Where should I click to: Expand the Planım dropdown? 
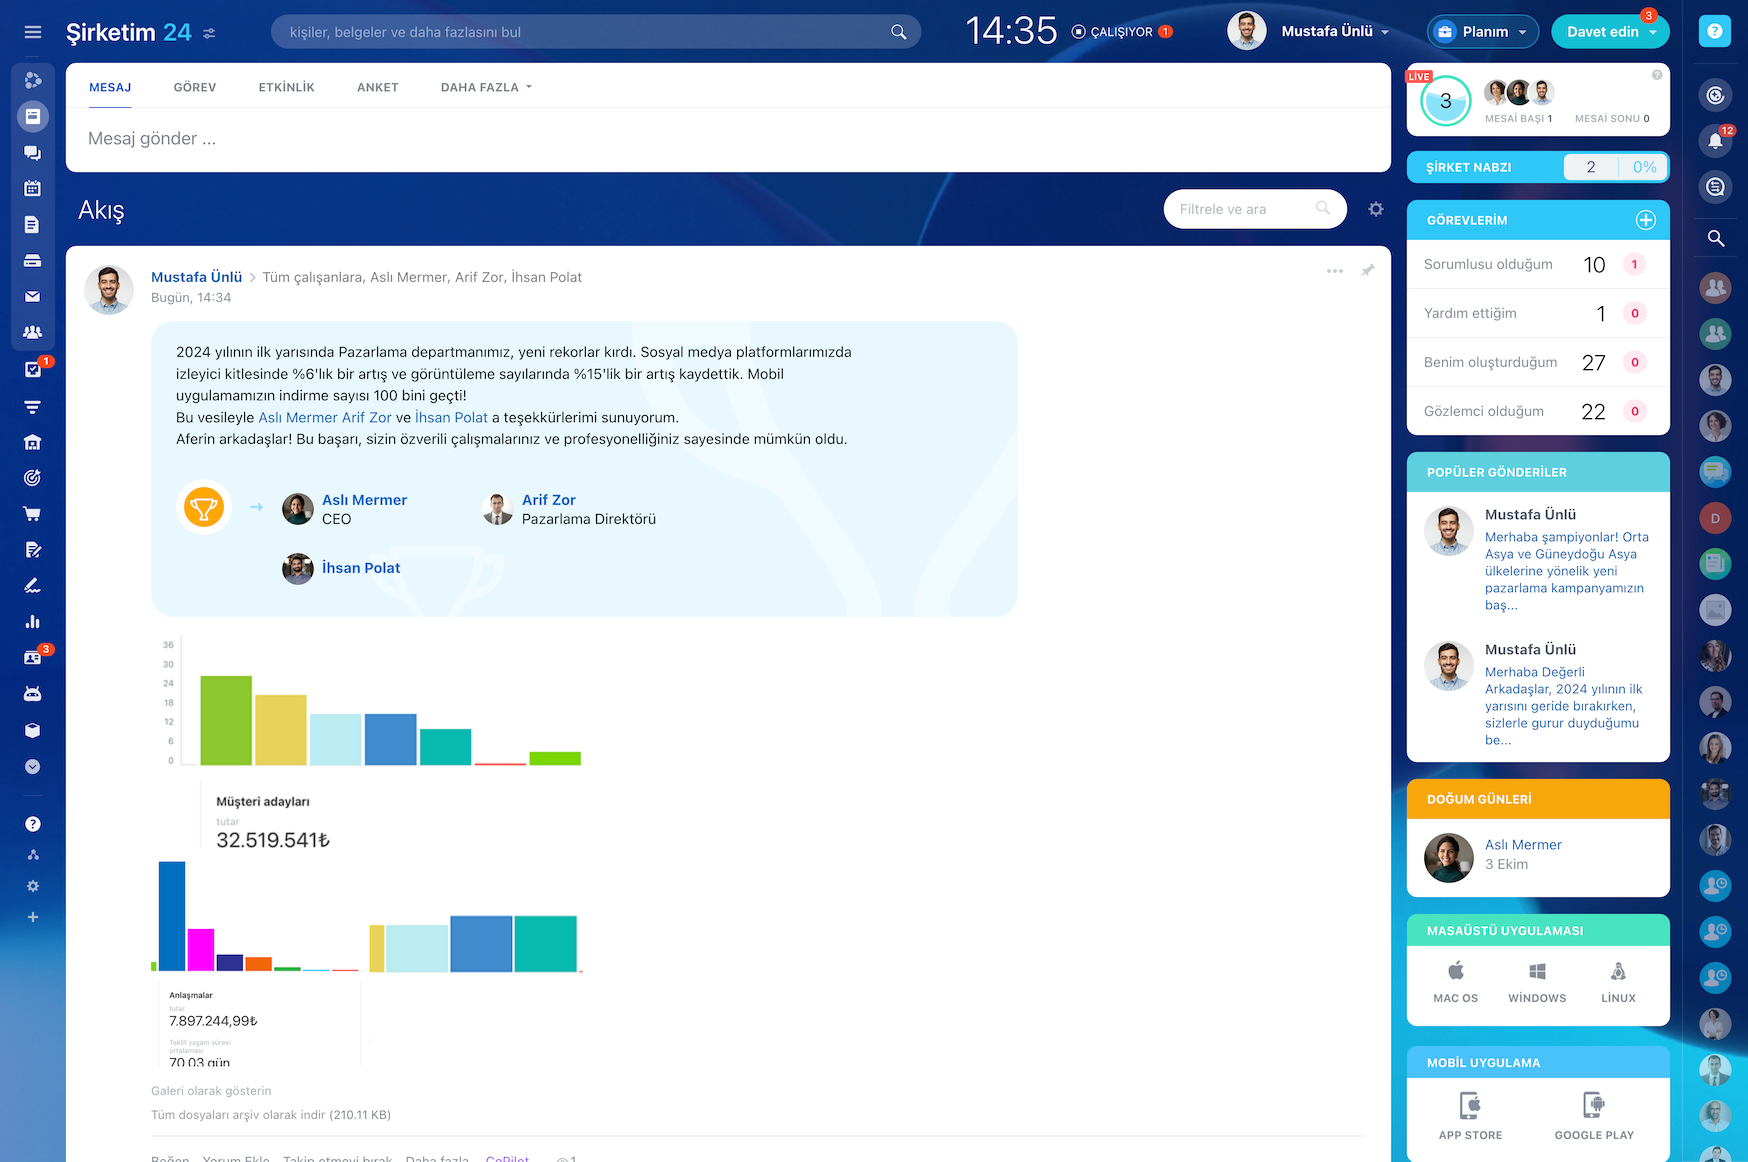pos(1483,32)
